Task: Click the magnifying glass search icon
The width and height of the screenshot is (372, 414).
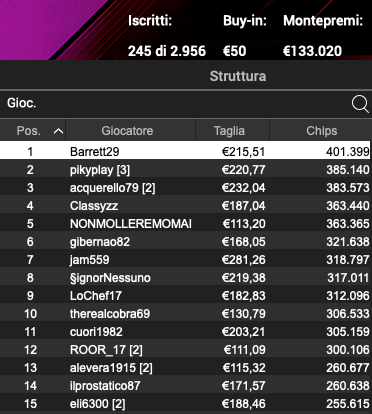Action: click(x=360, y=104)
